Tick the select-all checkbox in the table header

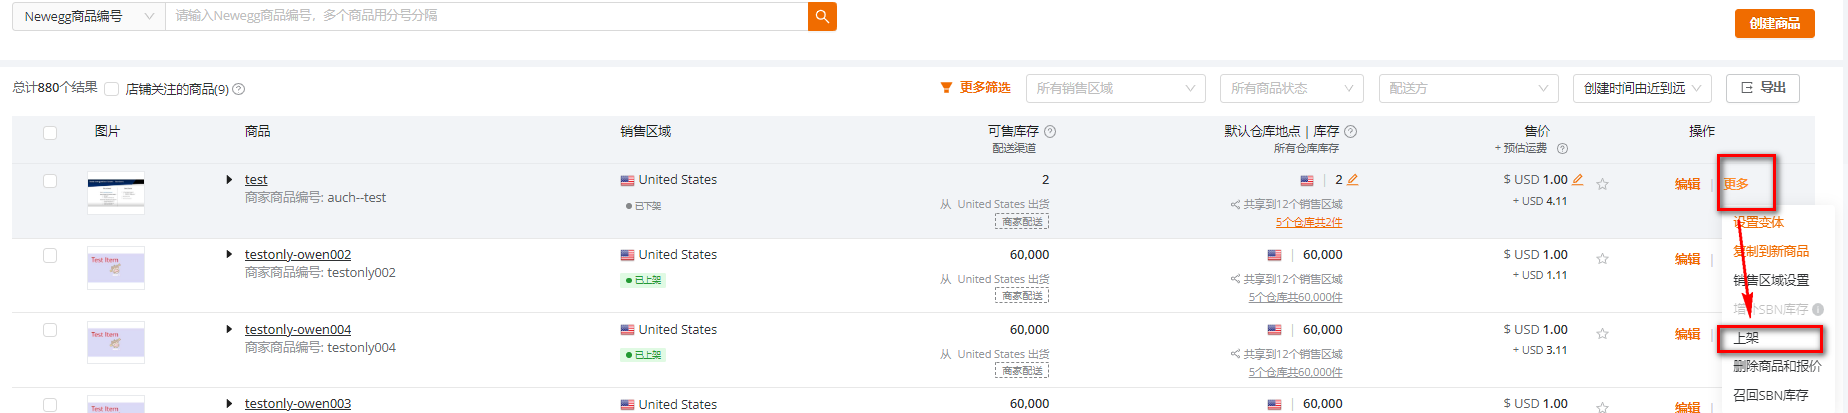tap(50, 132)
